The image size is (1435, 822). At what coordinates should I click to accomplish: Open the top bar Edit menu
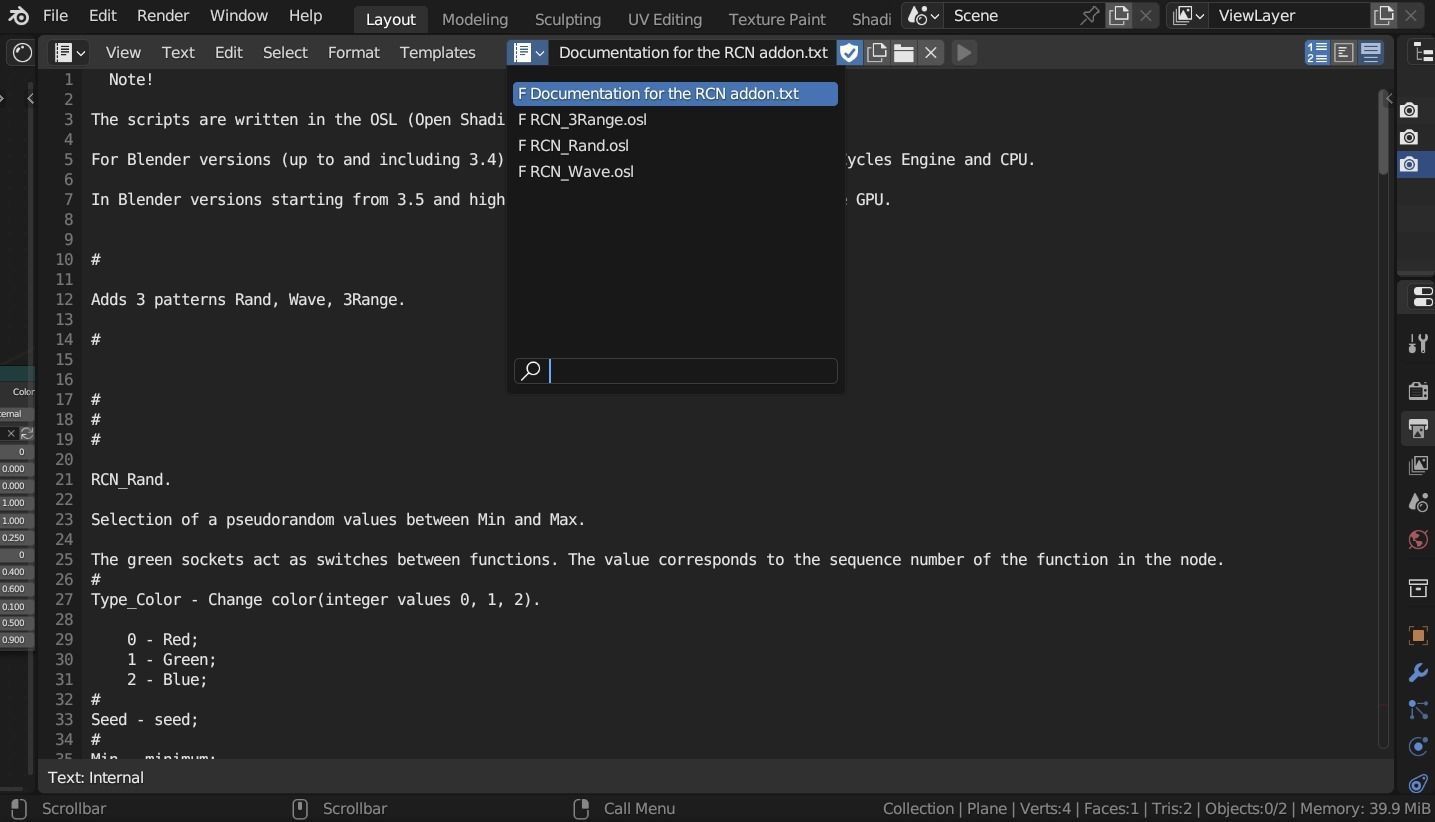point(102,16)
